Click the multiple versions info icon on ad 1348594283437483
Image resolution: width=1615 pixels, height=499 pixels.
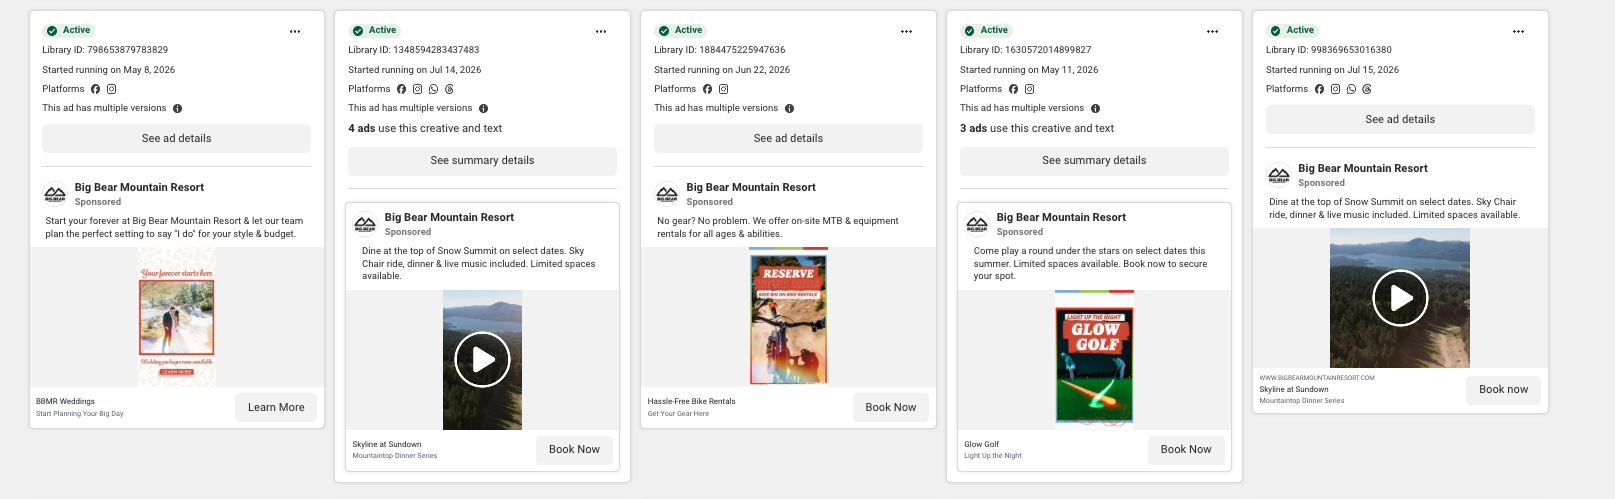point(484,108)
